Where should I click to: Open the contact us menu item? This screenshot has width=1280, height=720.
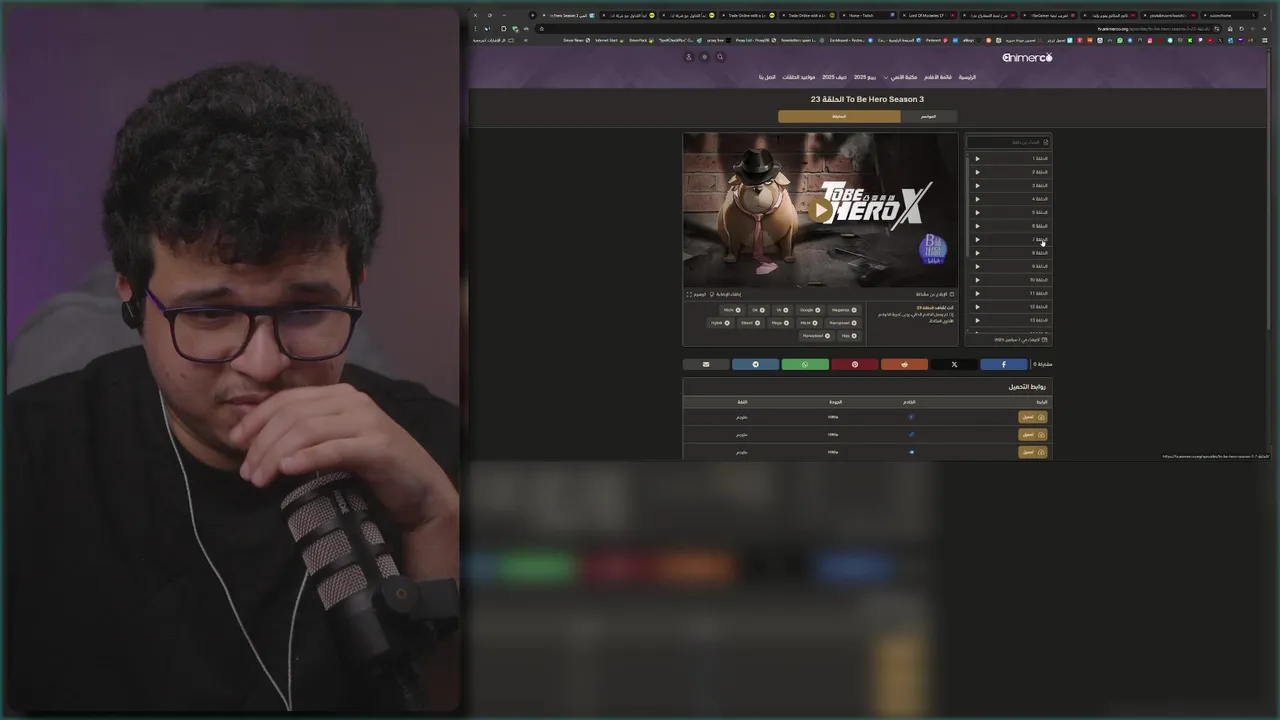pos(767,77)
